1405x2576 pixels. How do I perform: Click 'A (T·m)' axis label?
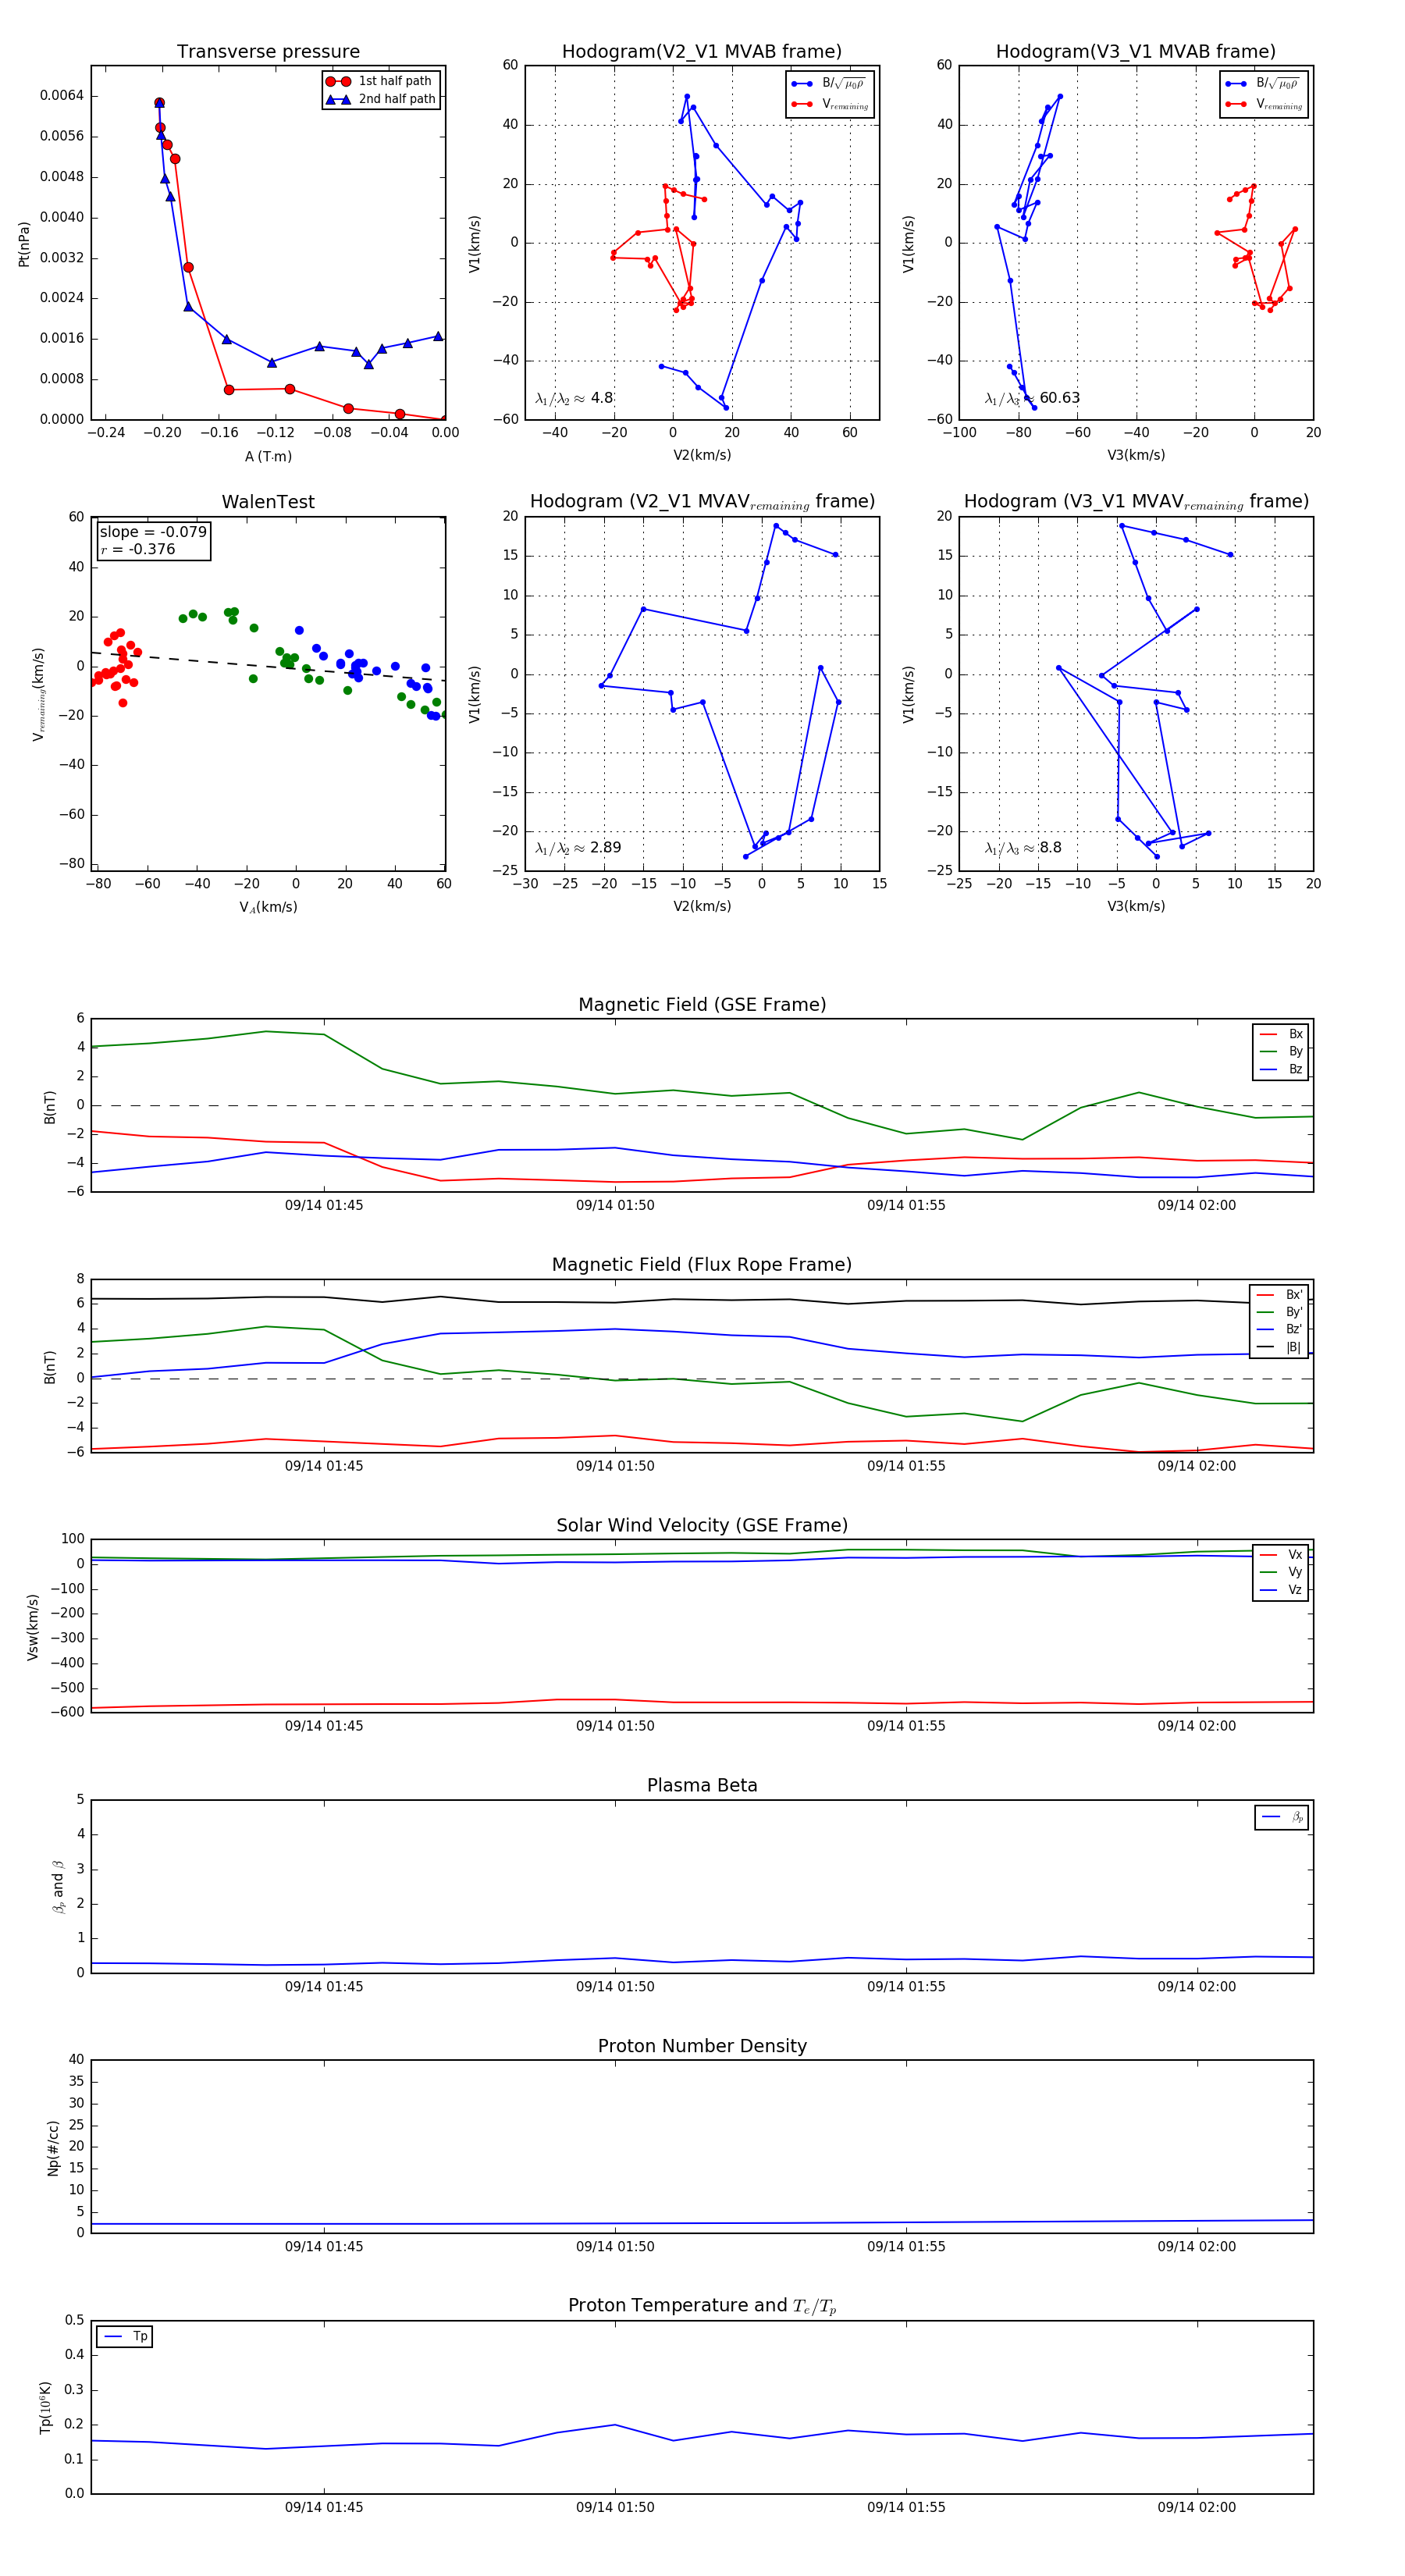[268, 456]
